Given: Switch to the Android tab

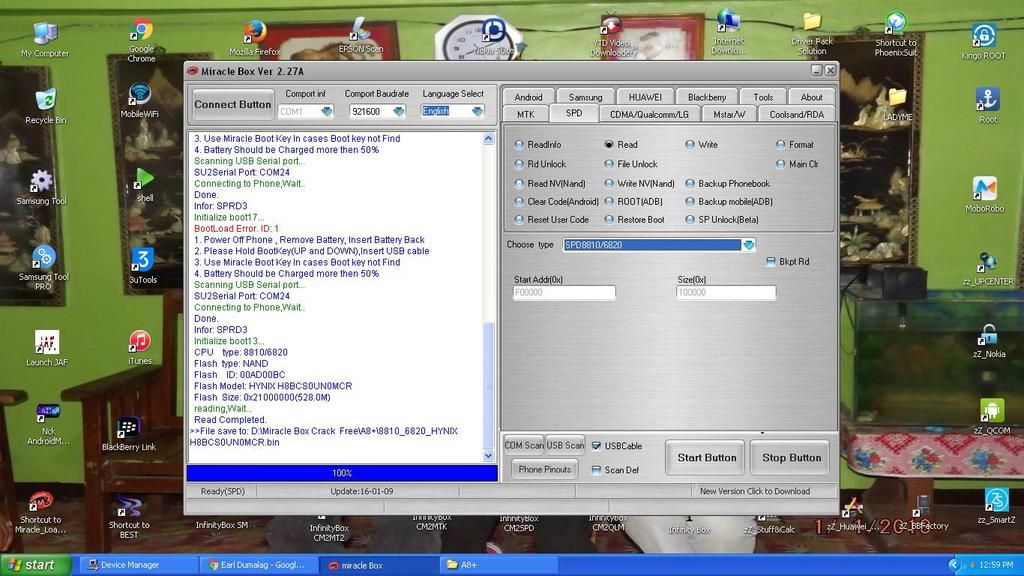Looking at the screenshot, I should point(528,97).
